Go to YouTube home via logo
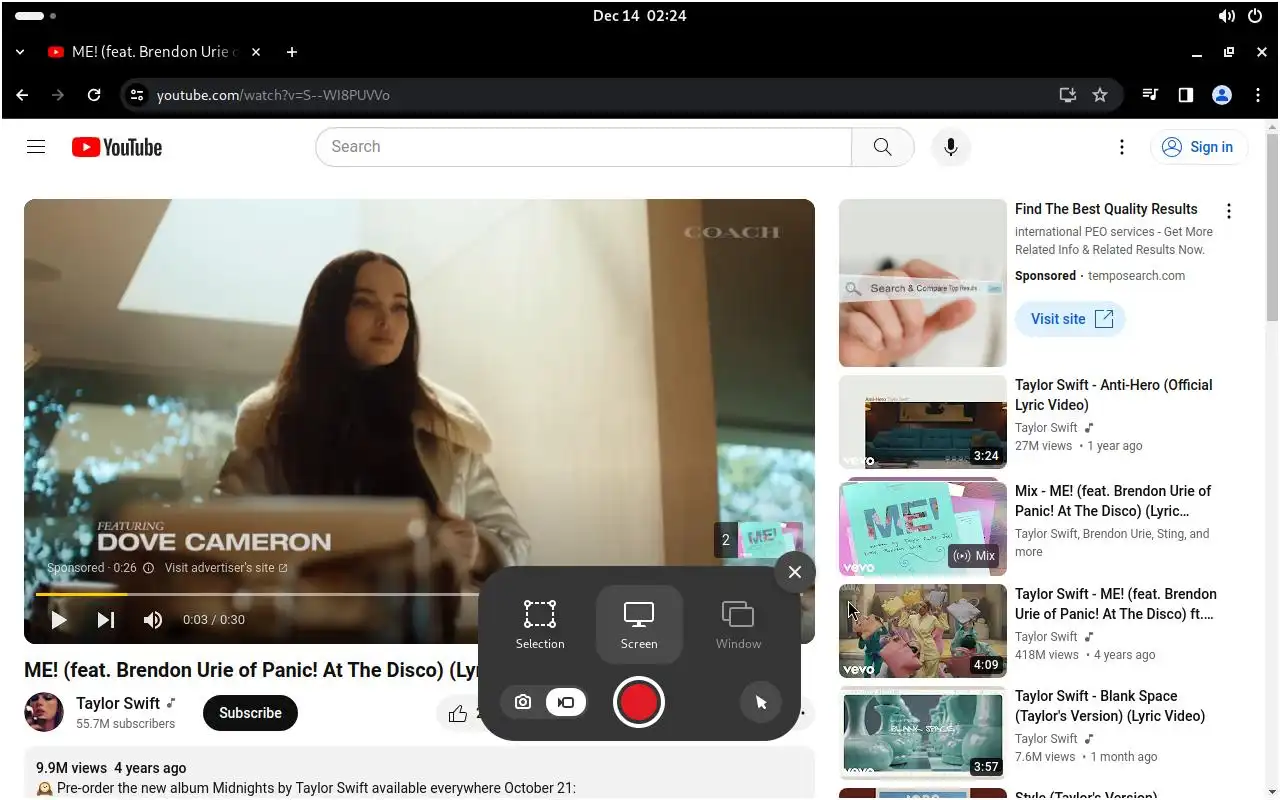This screenshot has height=800, width=1280. (117, 147)
